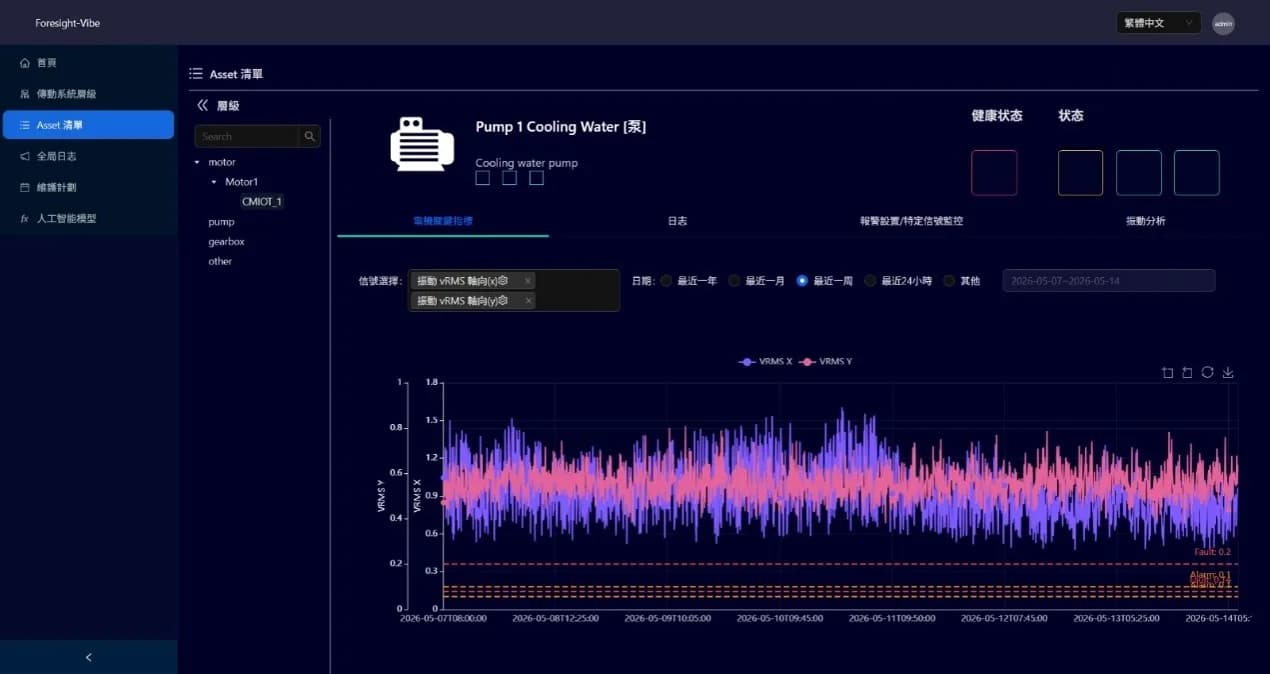Click the red-outlined 健康状态 box
Screen dimensions: 1270x674
pyautogui.click(x=994, y=173)
